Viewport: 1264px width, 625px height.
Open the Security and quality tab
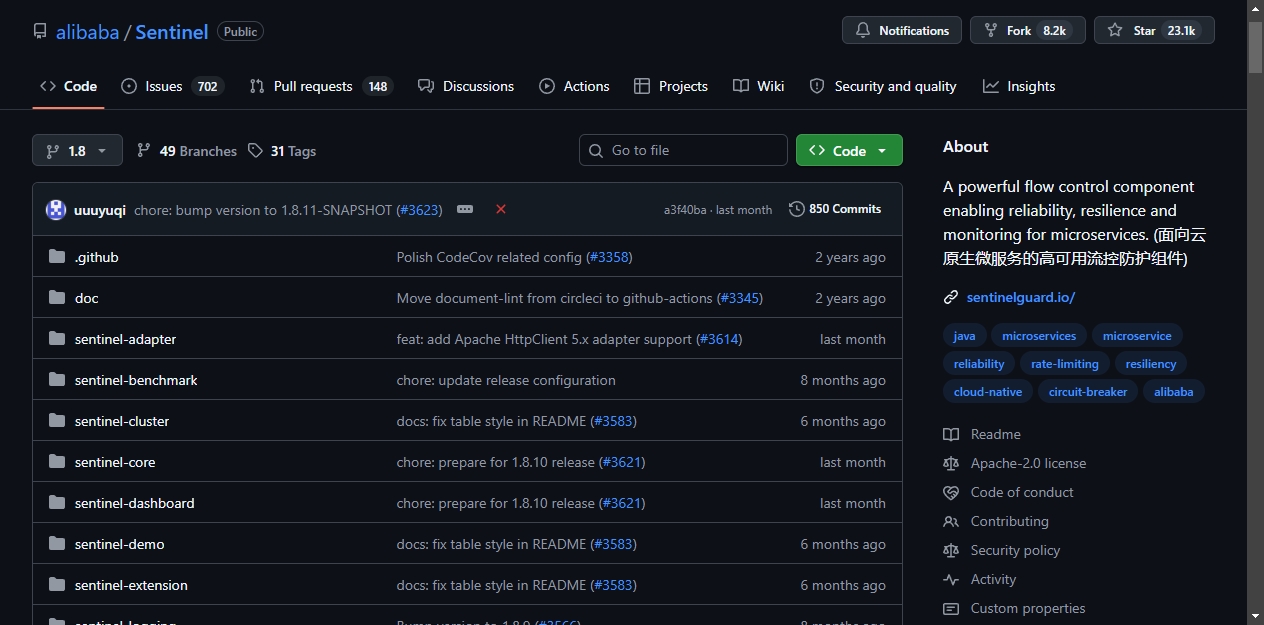pos(883,86)
